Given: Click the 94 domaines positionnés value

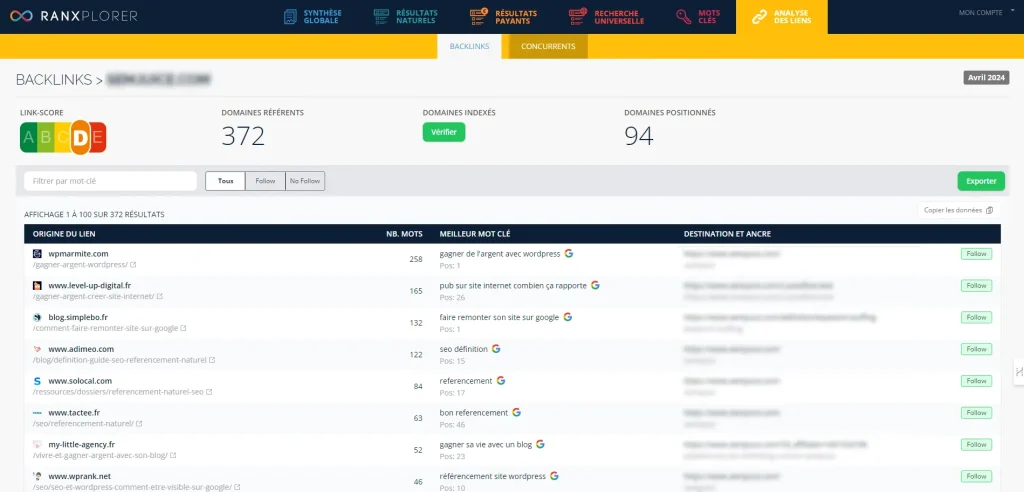Looking at the screenshot, I should point(639,136).
